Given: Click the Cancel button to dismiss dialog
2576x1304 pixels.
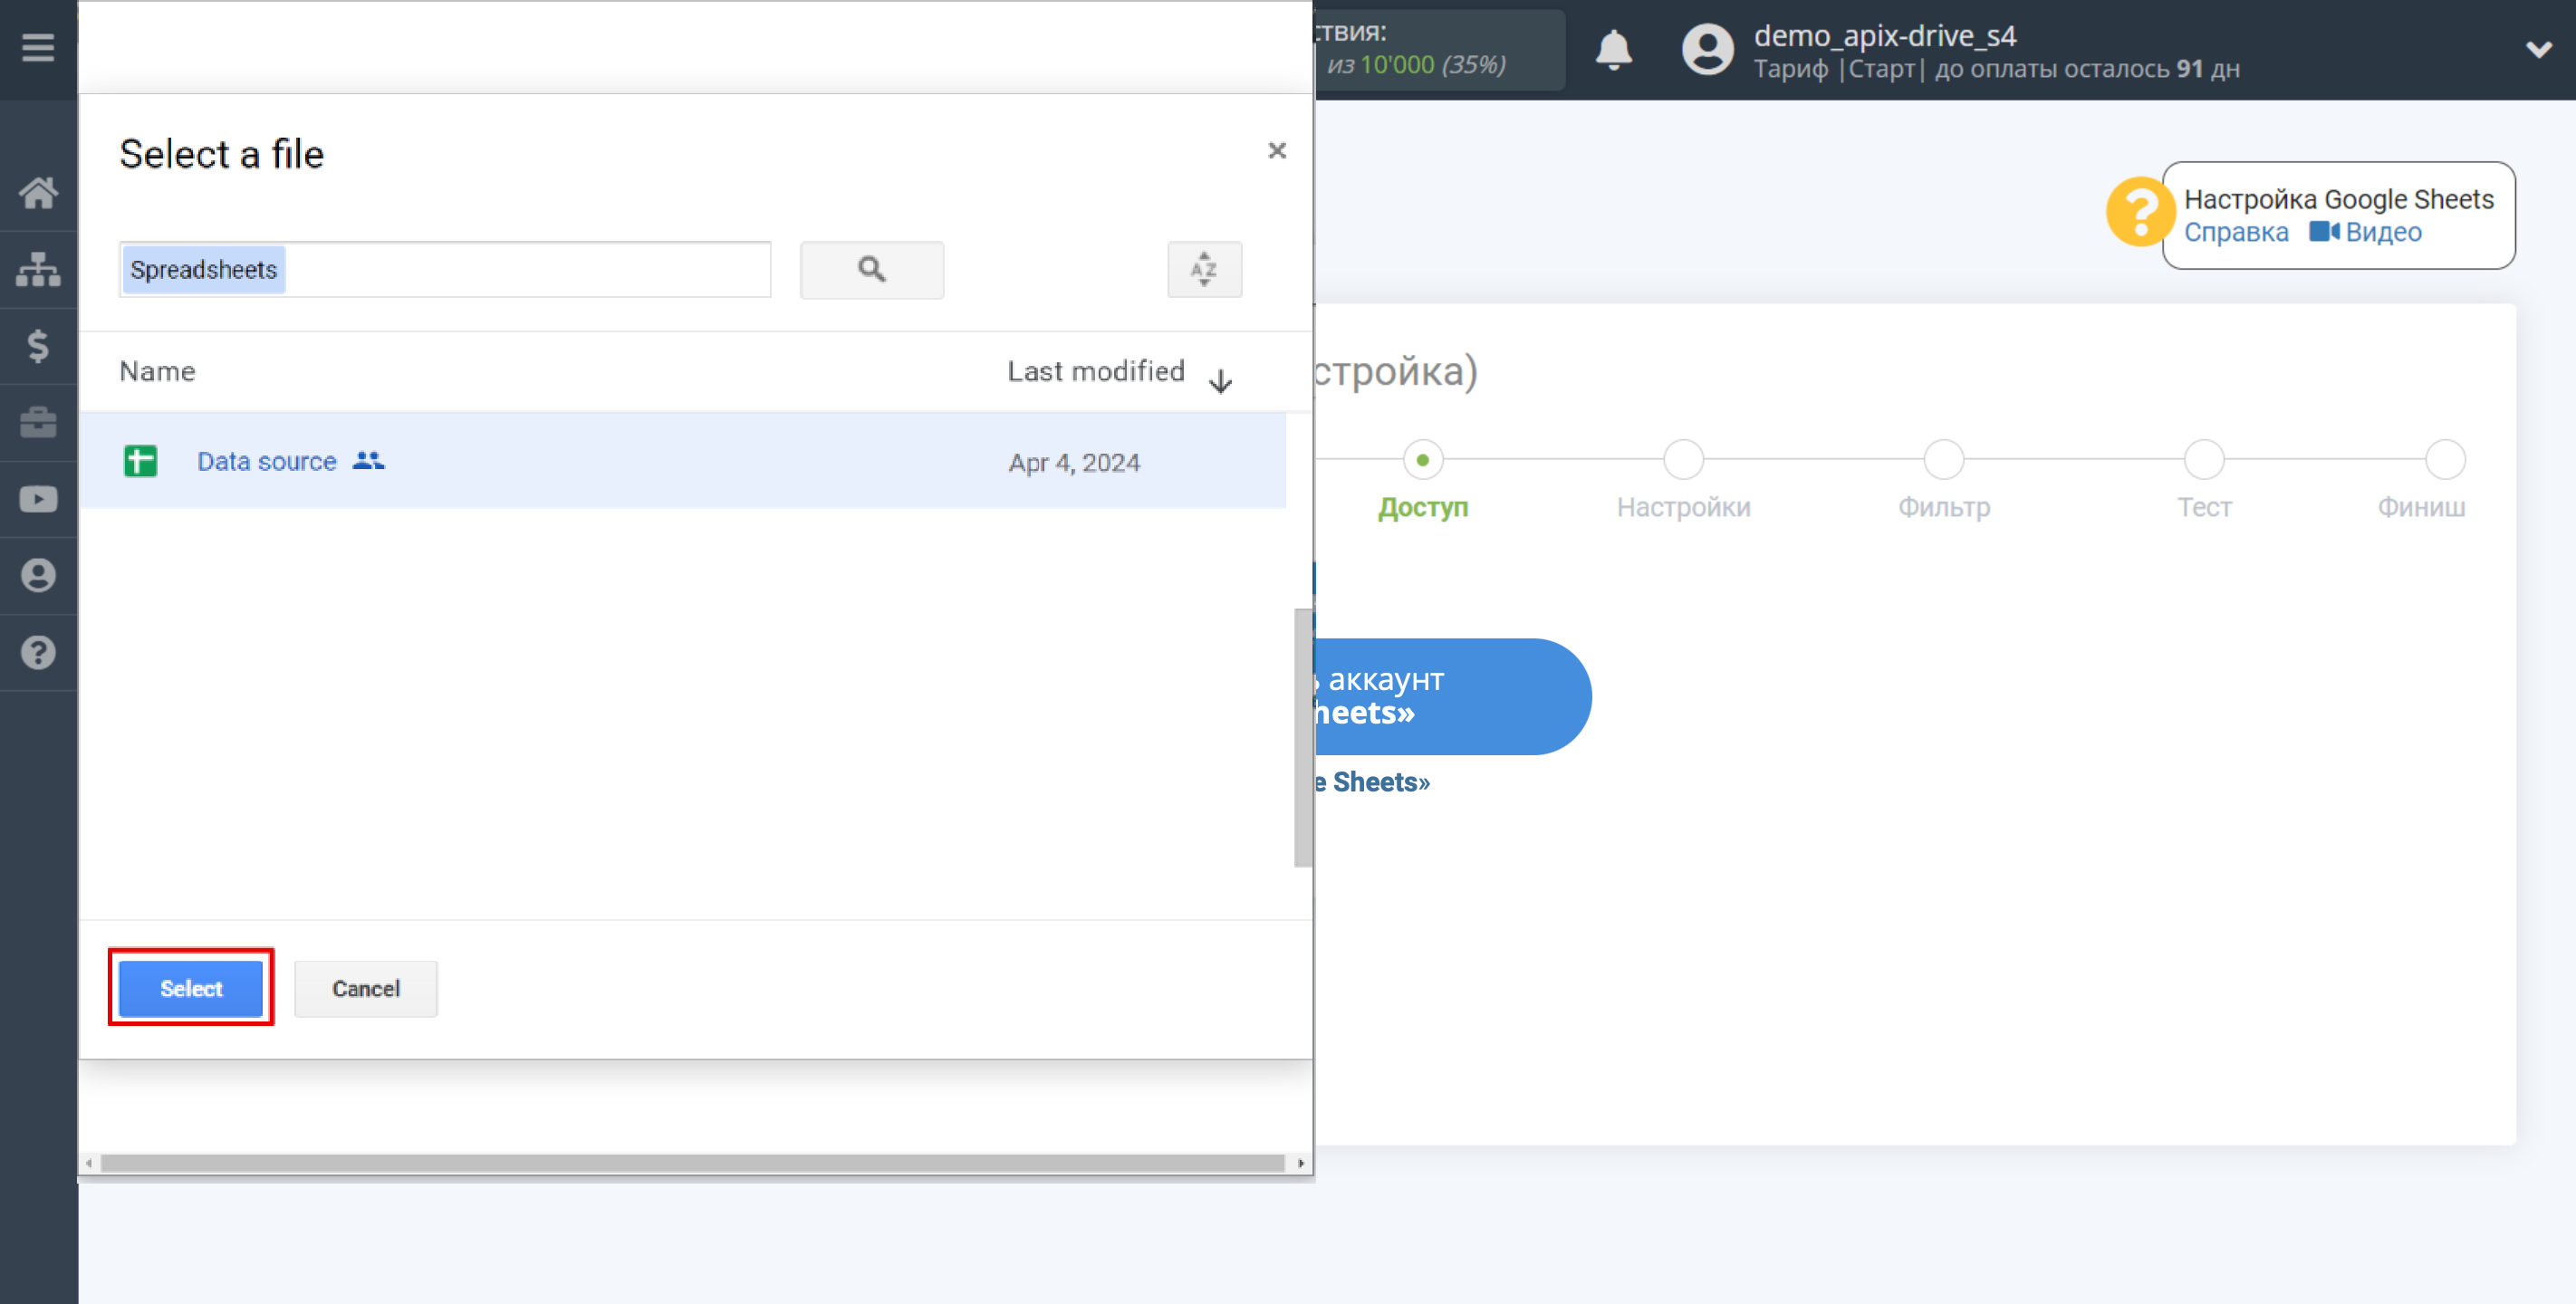Looking at the screenshot, I should coord(364,986).
